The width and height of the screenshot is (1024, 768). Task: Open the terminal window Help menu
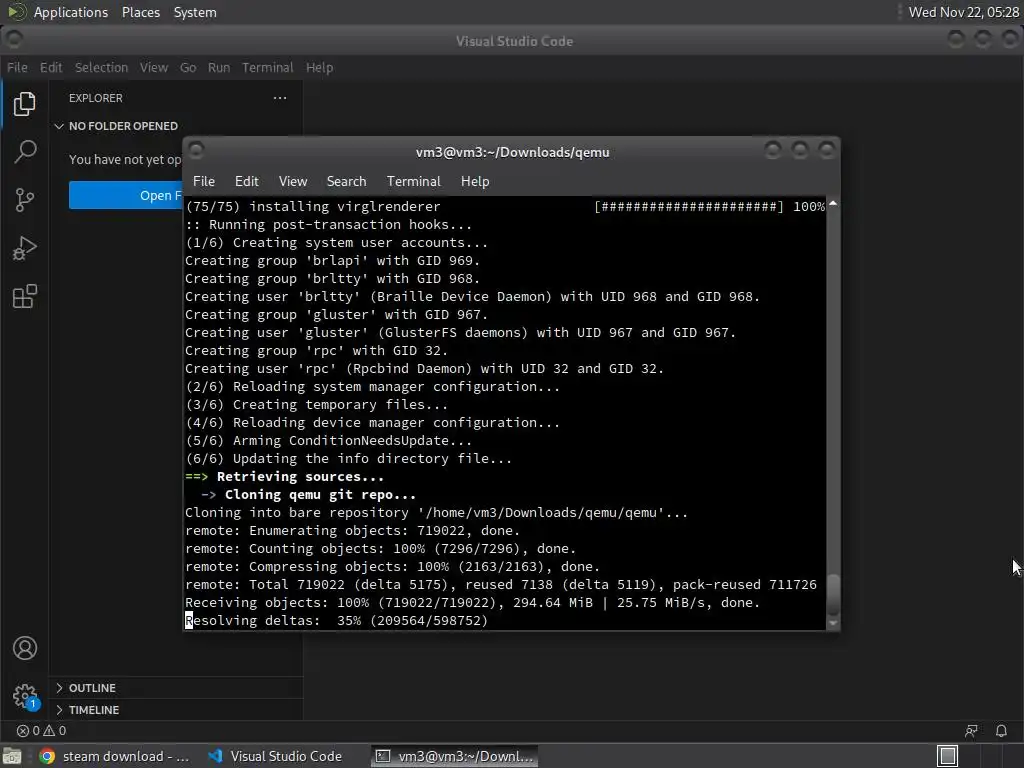tap(475, 182)
